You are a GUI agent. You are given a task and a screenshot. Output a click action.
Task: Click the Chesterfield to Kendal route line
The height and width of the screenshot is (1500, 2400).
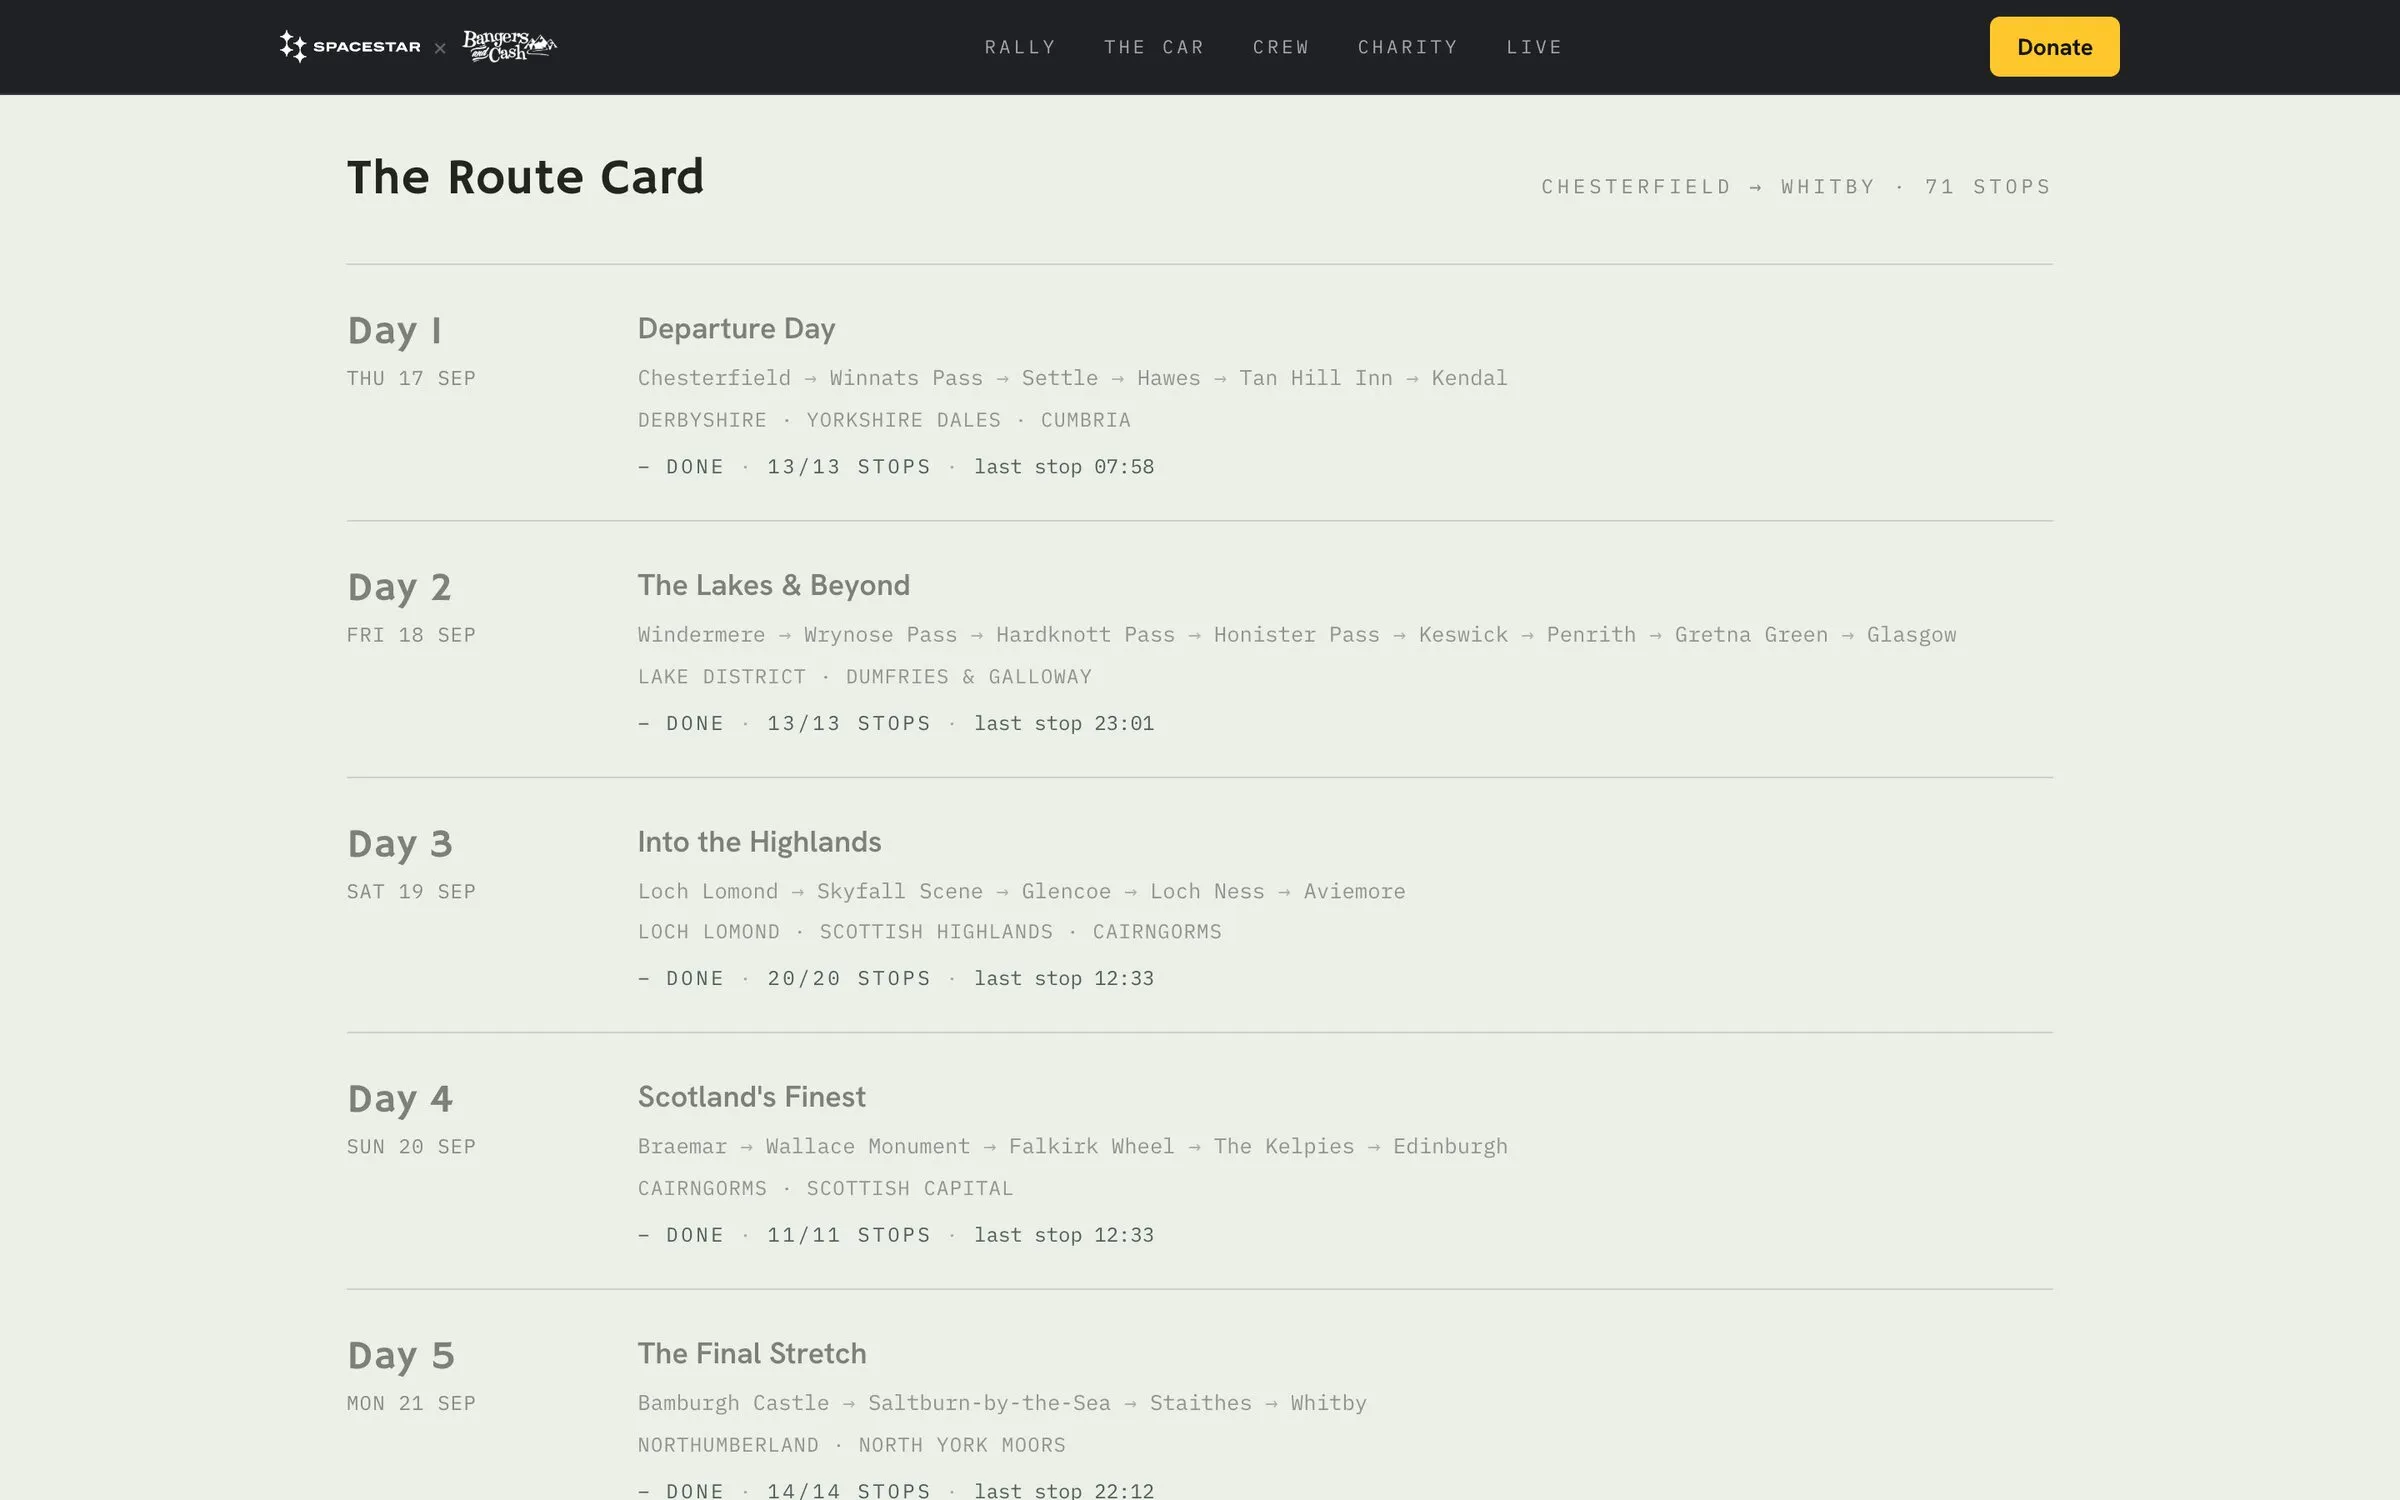[x=1072, y=378]
